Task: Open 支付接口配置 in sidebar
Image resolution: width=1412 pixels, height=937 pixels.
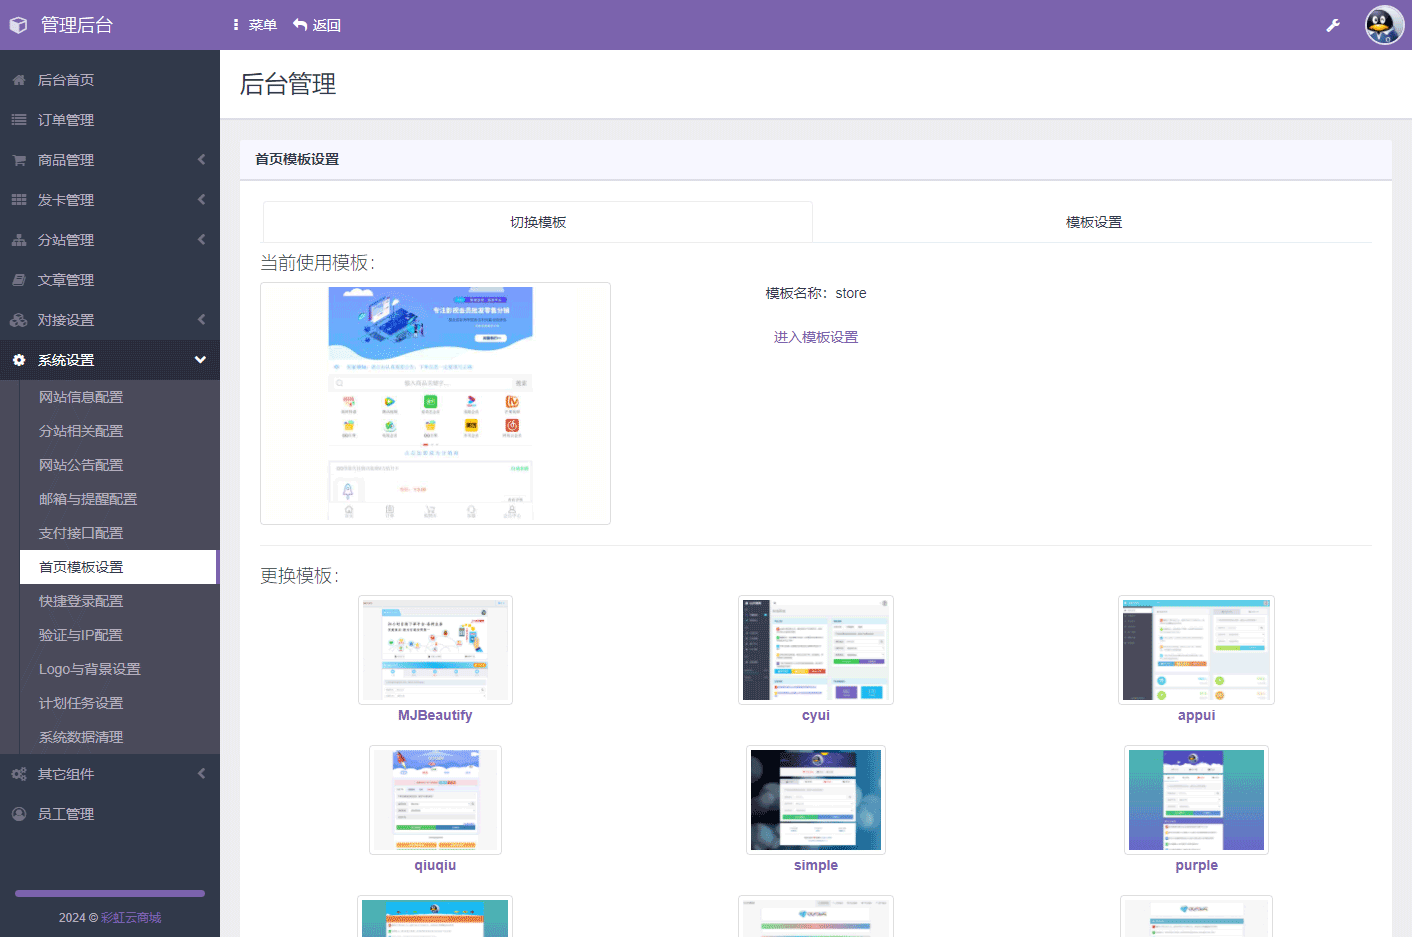Action: pos(118,533)
